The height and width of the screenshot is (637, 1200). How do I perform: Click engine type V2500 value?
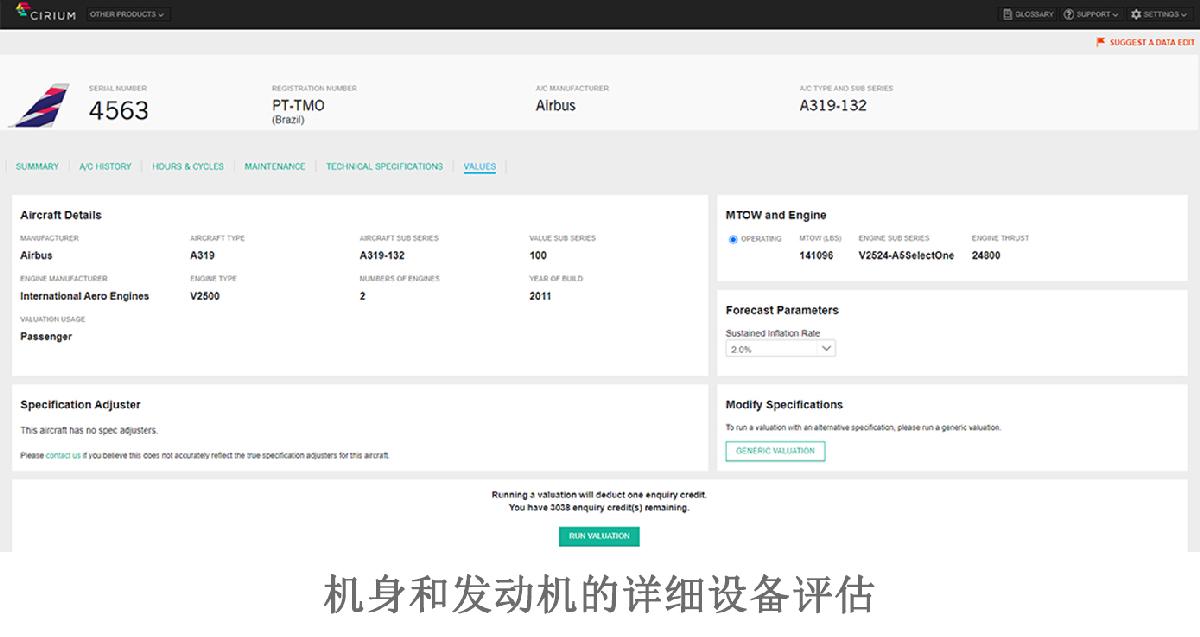206,296
